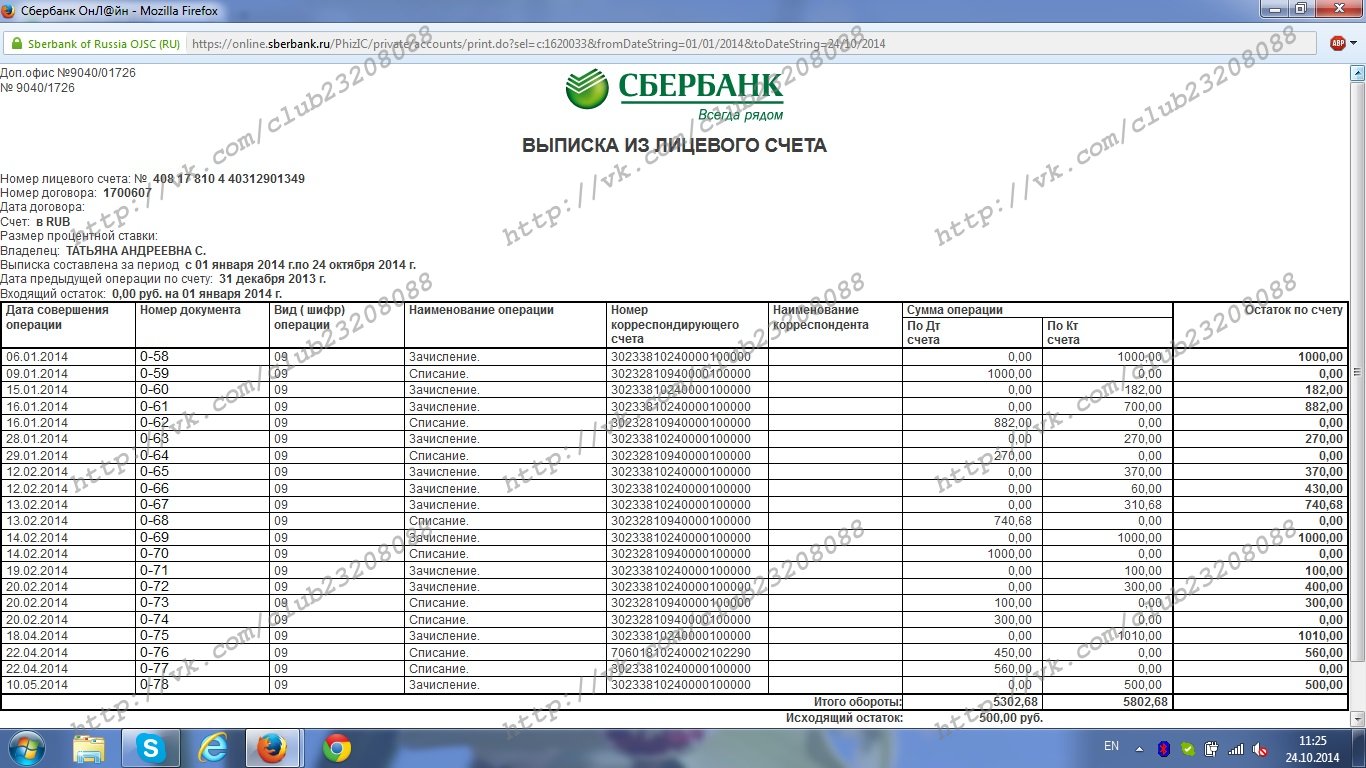This screenshot has height=768, width=1366.
Task: Minimize the Firefox window
Action: [1274, 9]
